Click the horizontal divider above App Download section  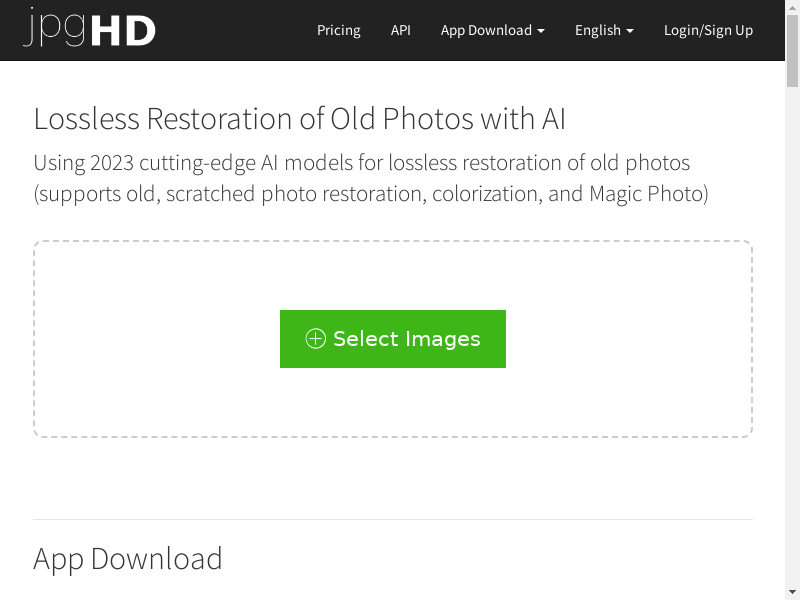[x=393, y=519]
